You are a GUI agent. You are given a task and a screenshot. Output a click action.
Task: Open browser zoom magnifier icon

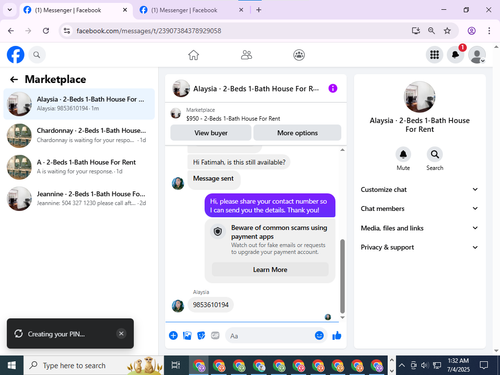431,31
